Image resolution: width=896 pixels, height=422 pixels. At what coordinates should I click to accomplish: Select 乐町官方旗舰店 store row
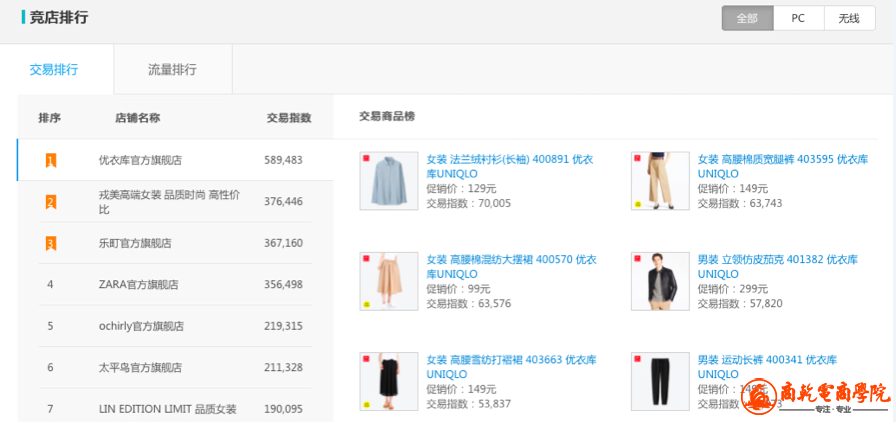pos(175,243)
